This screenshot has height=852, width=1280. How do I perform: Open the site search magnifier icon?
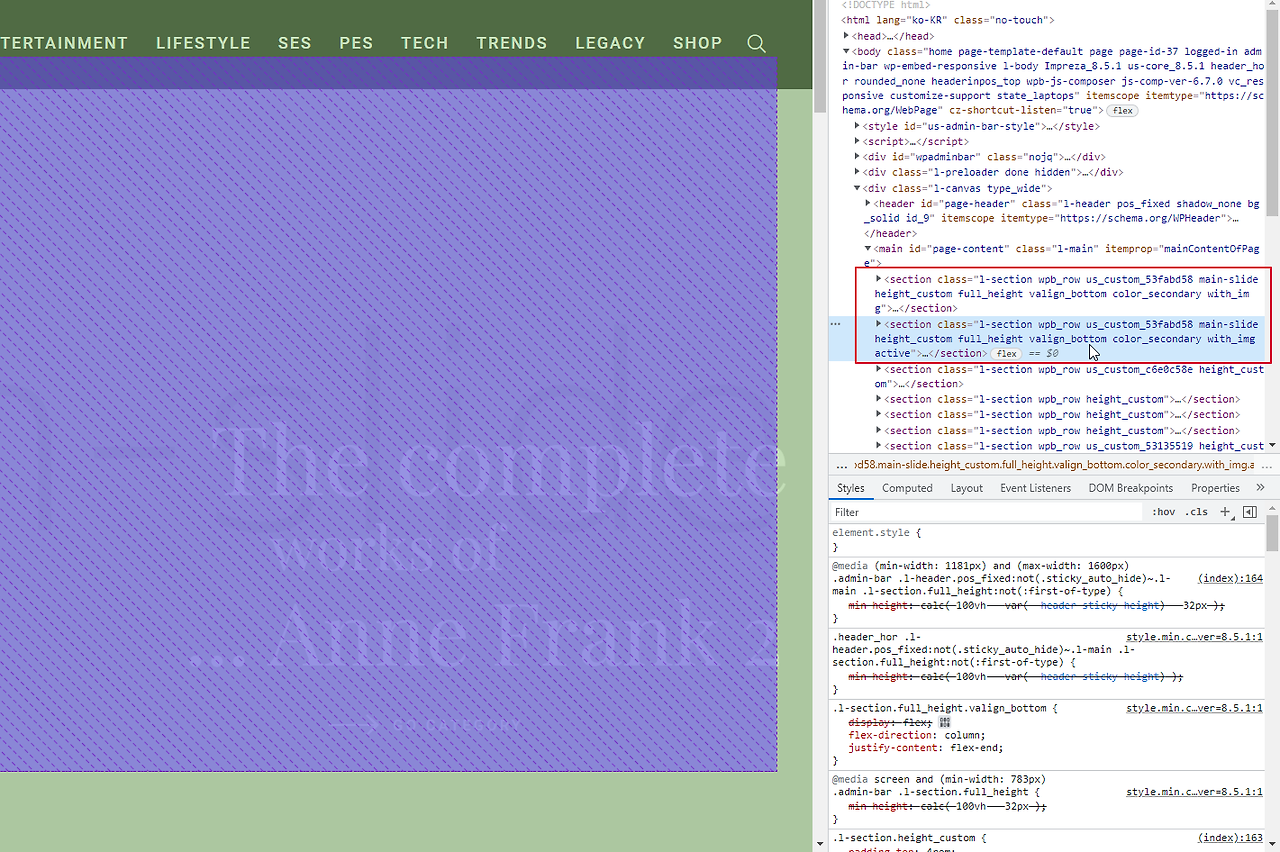coord(756,43)
